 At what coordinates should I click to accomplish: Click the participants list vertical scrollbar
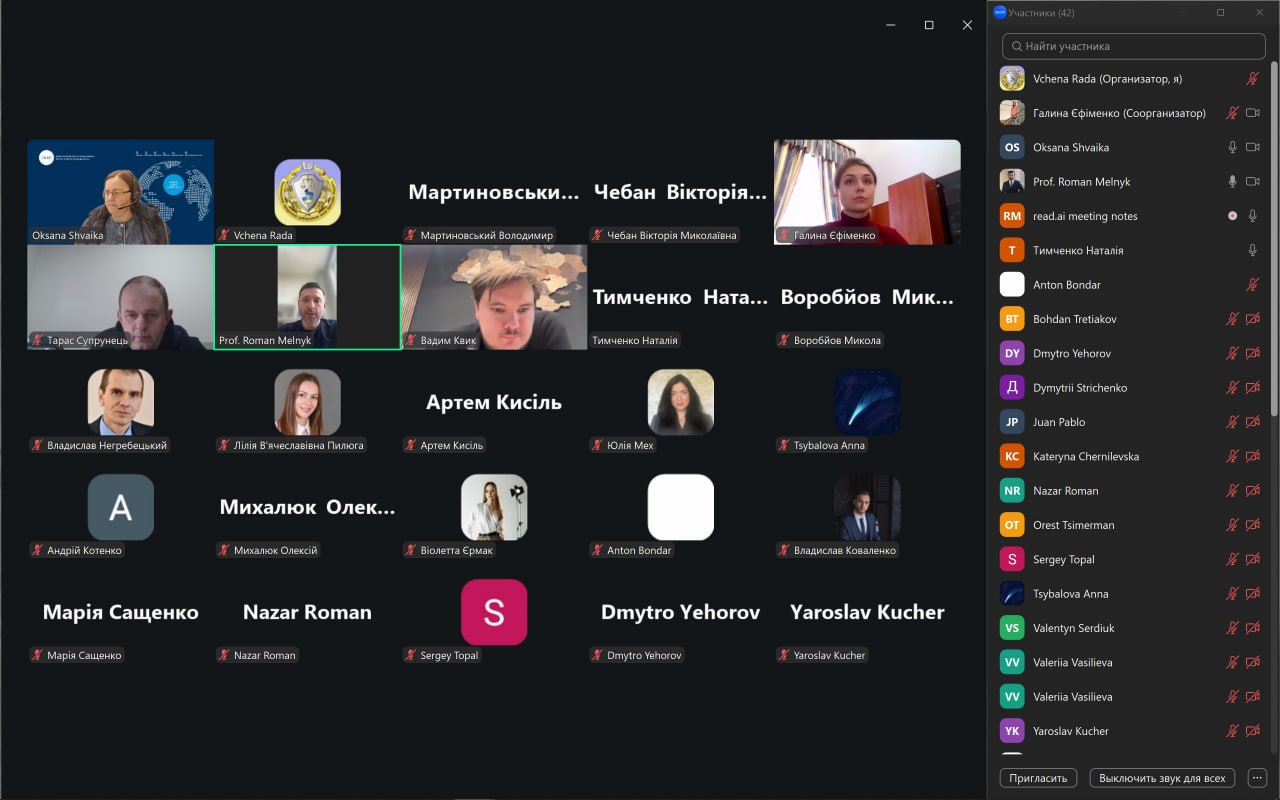(1273, 240)
